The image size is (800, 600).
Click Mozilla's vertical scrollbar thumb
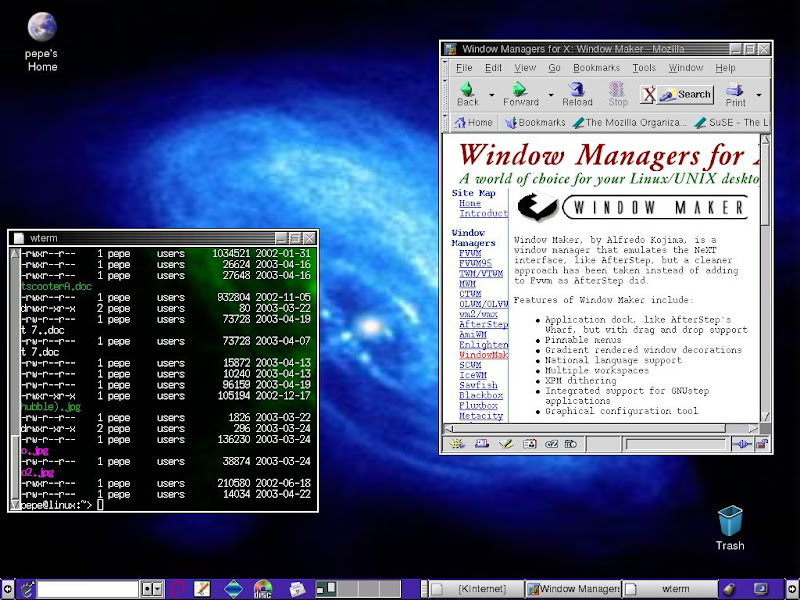764,184
